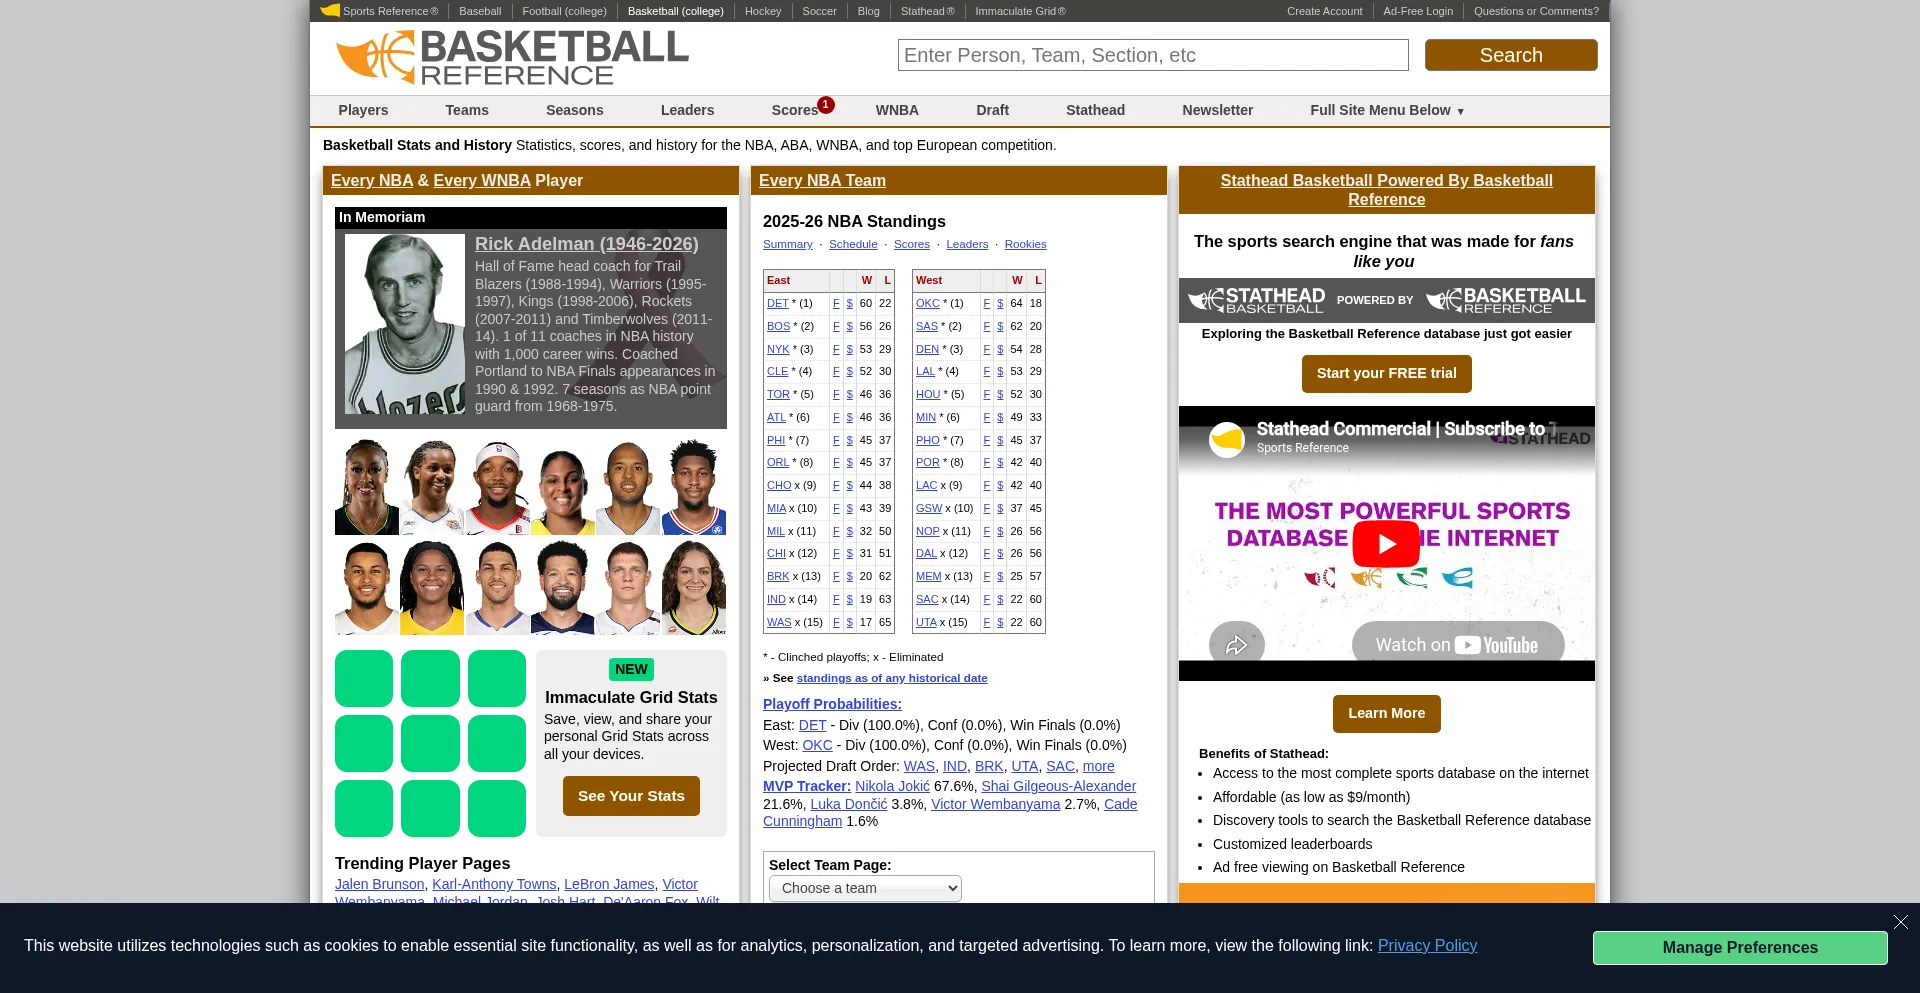Image resolution: width=1920 pixels, height=993 pixels.
Task: Open the standings Schedule link
Action: (853, 244)
